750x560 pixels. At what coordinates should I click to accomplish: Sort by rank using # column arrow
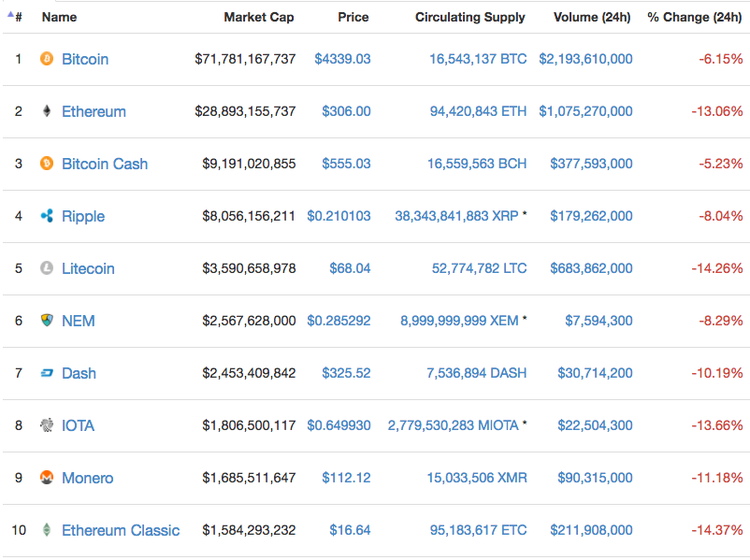(15, 17)
